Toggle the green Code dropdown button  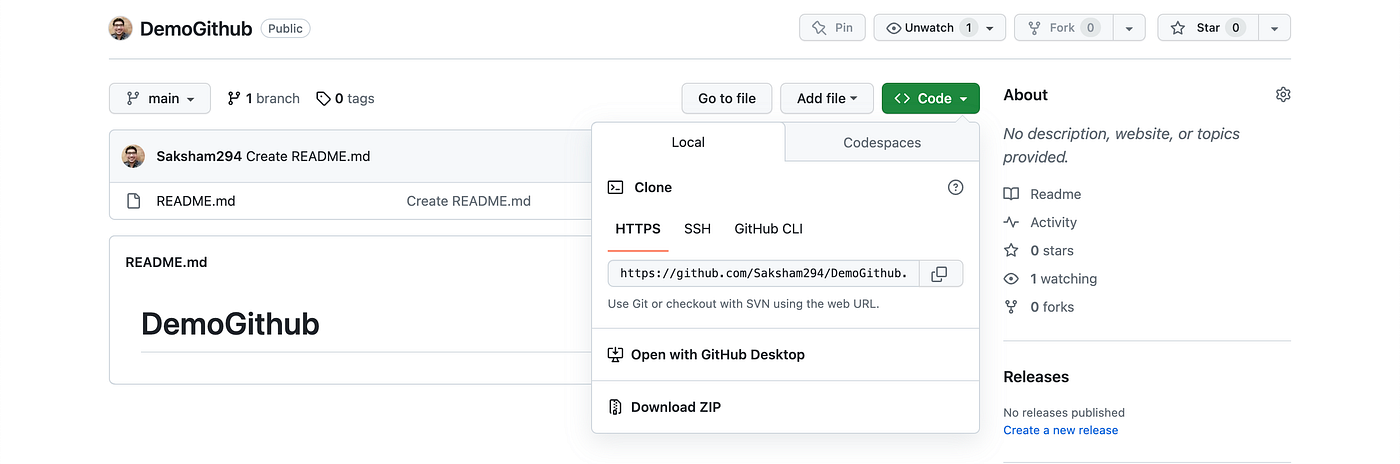click(930, 98)
